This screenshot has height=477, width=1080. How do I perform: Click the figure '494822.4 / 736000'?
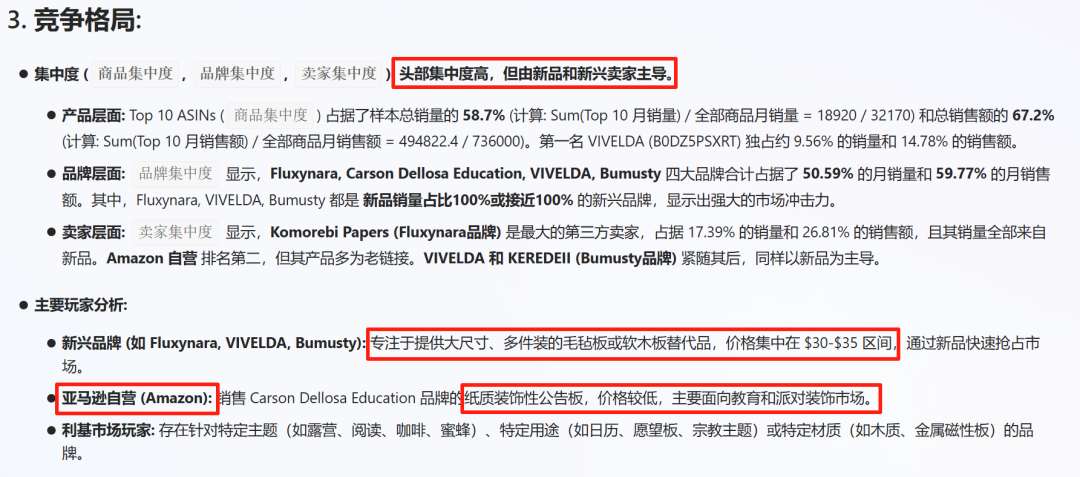pos(459,143)
